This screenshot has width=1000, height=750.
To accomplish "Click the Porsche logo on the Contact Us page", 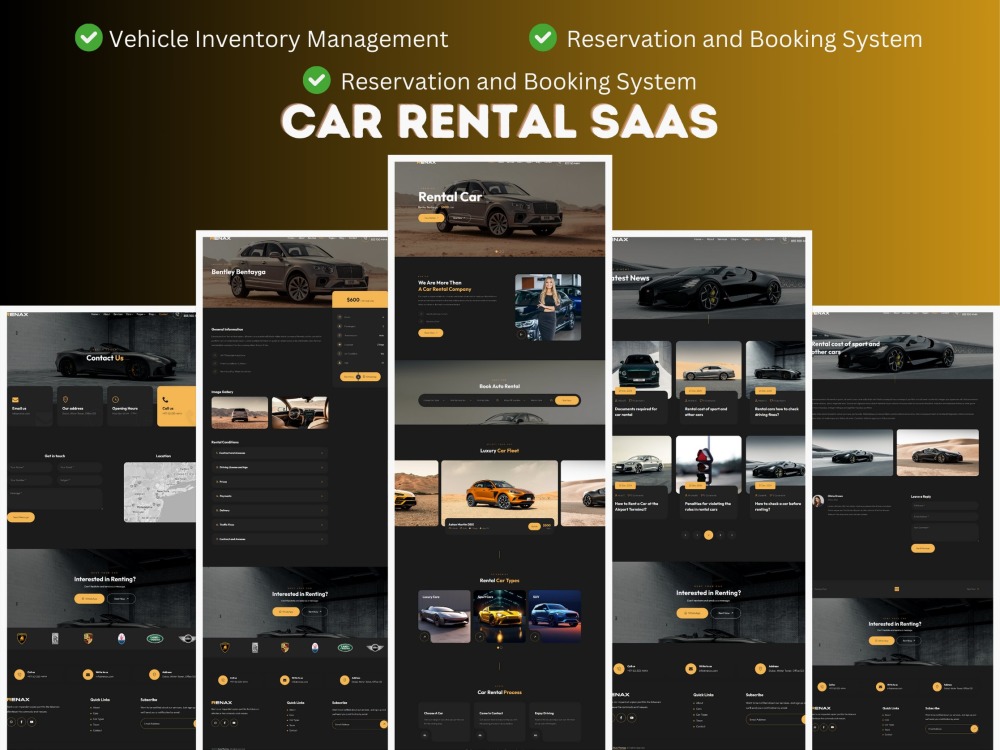I will click(x=88, y=638).
